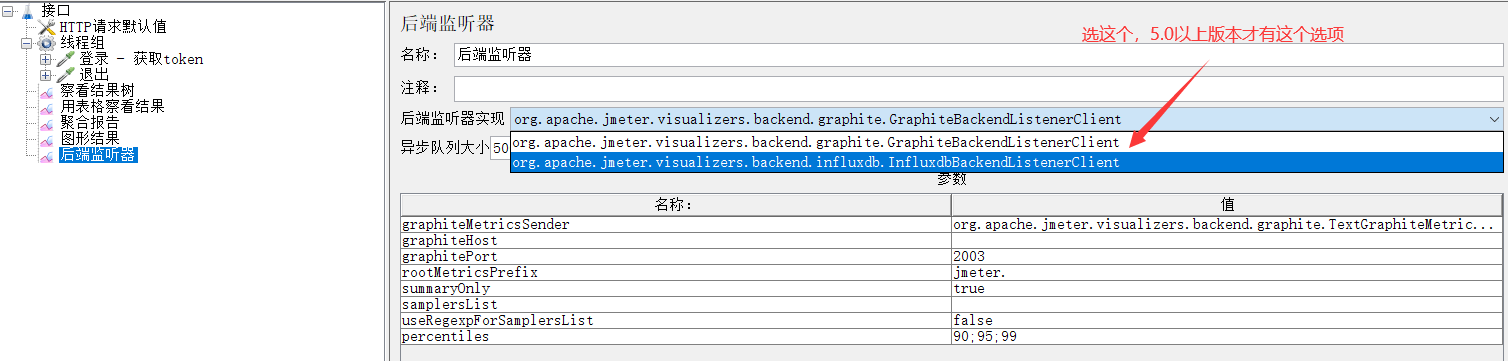The height and width of the screenshot is (361, 1508).
Task: Edit the graphiteHost value cell
Action: tap(1226, 240)
